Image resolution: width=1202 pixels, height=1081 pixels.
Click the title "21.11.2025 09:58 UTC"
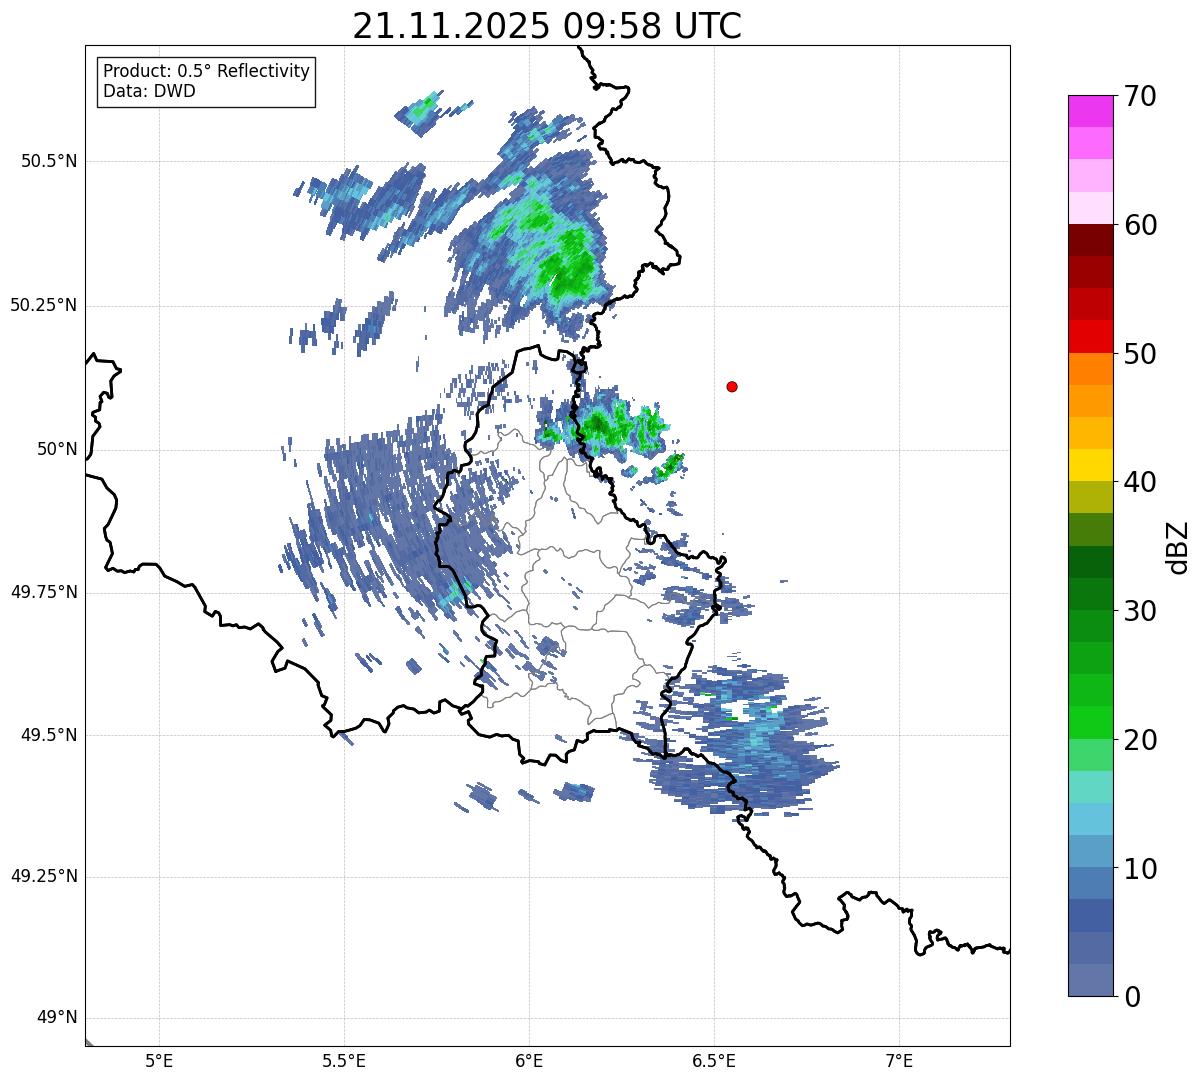pos(547,26)
